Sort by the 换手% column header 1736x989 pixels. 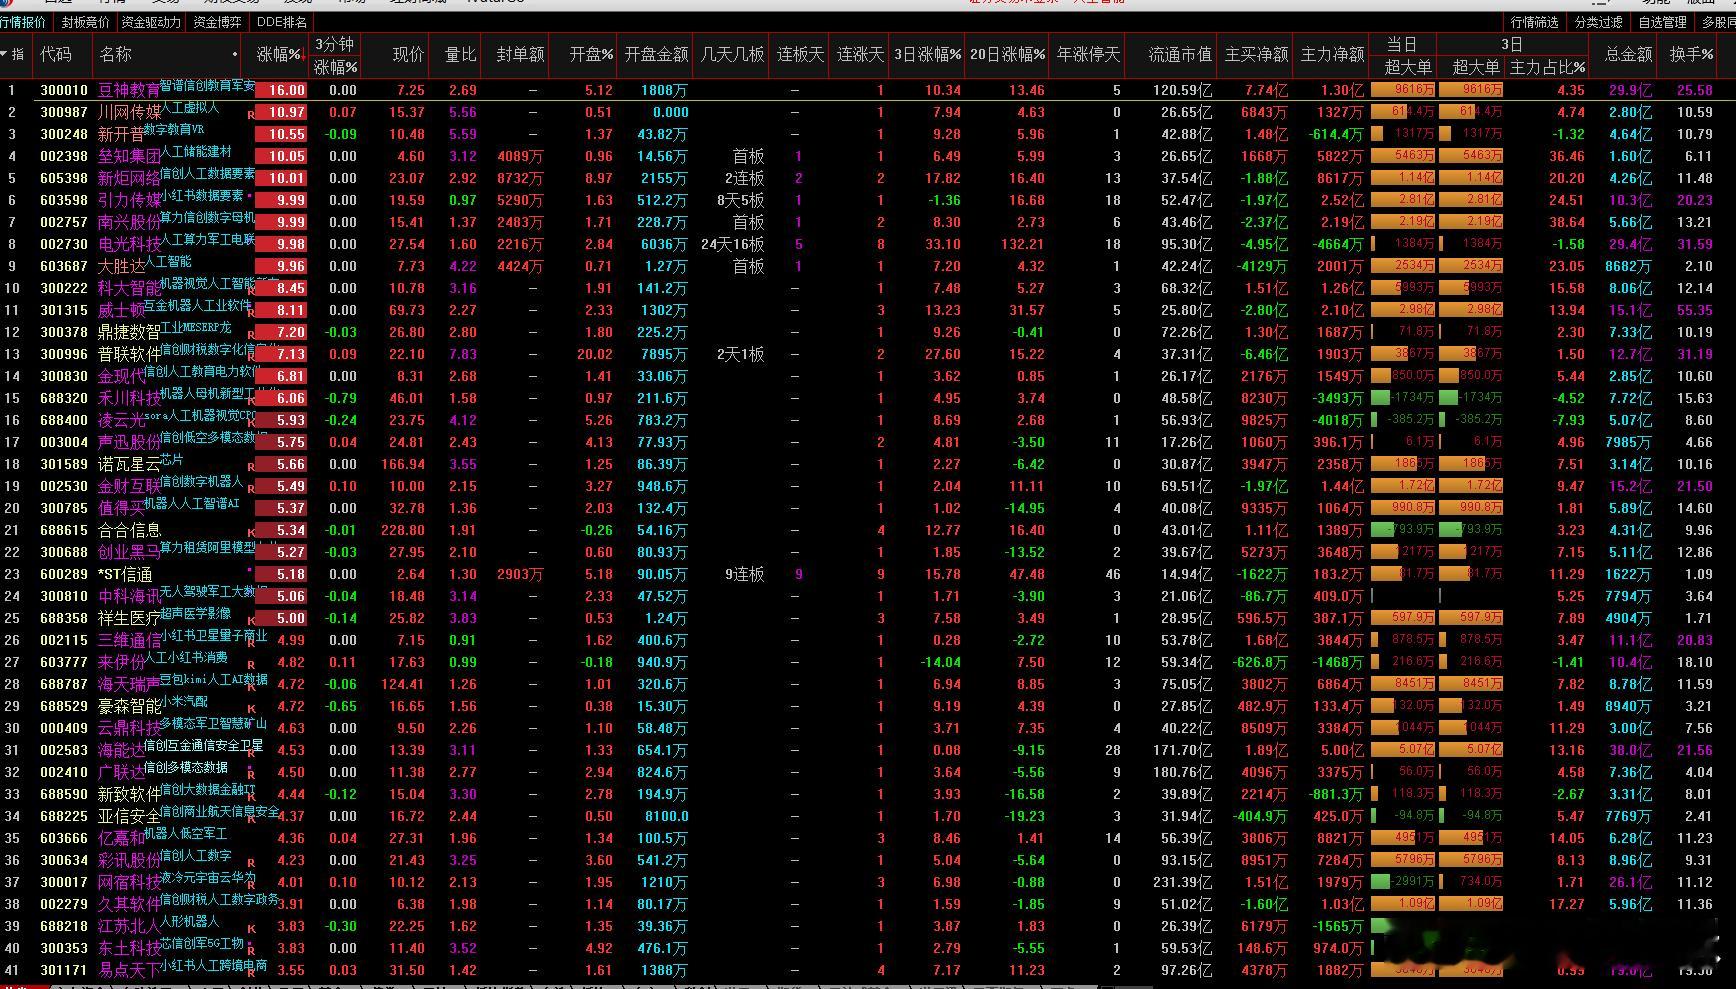pyautogui.click(x=1691, y=55)
